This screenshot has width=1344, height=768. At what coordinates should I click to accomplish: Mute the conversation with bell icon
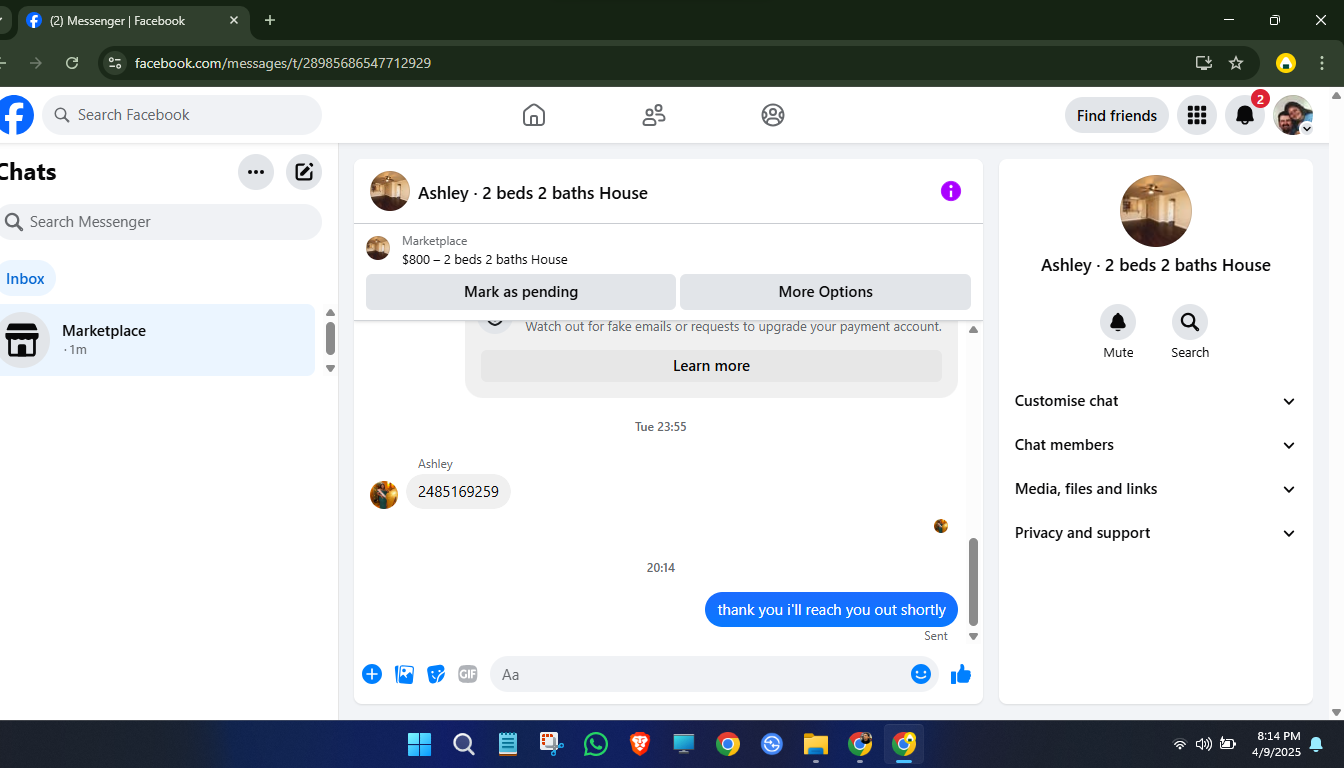(1118, 322)
